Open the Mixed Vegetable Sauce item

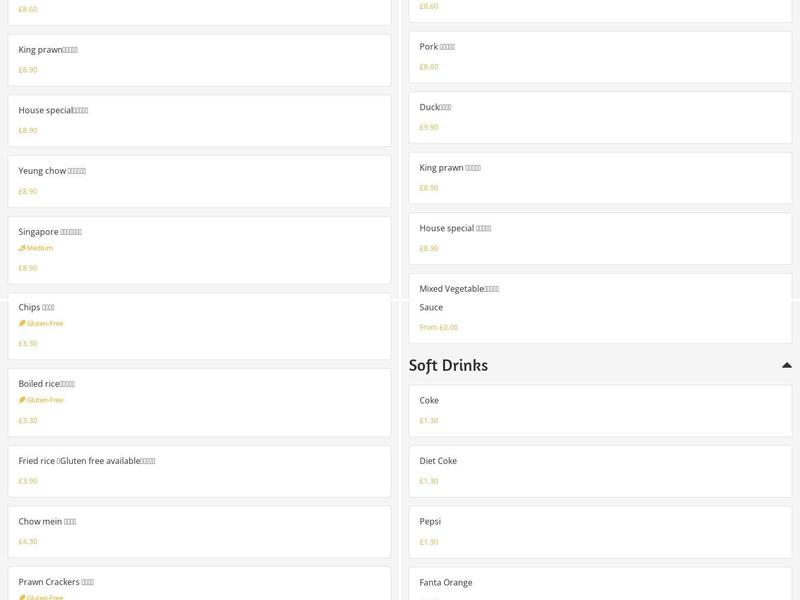tap(601, 307)
